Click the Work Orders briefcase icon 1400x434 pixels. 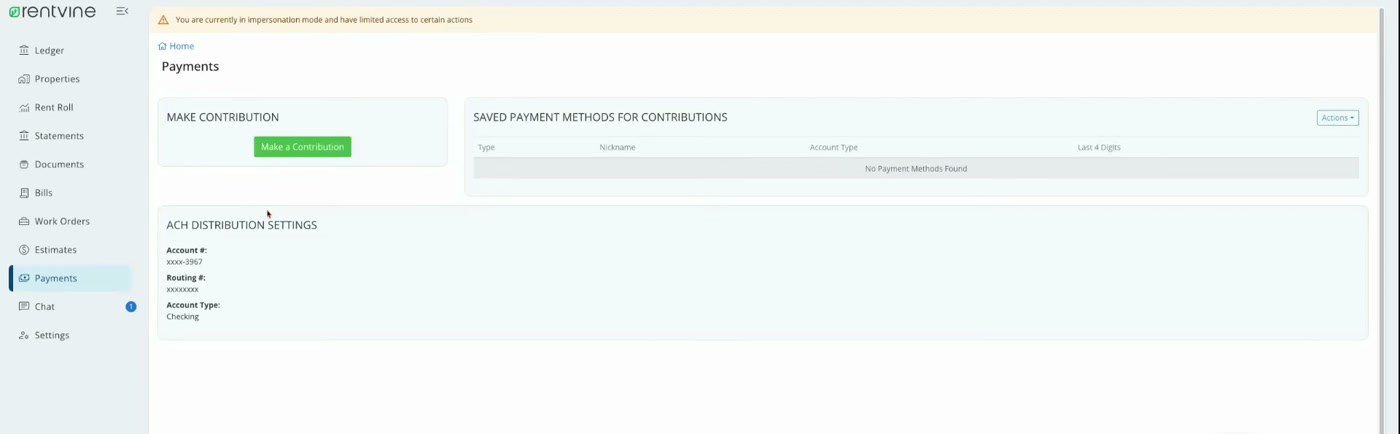[x=24, y=221]
